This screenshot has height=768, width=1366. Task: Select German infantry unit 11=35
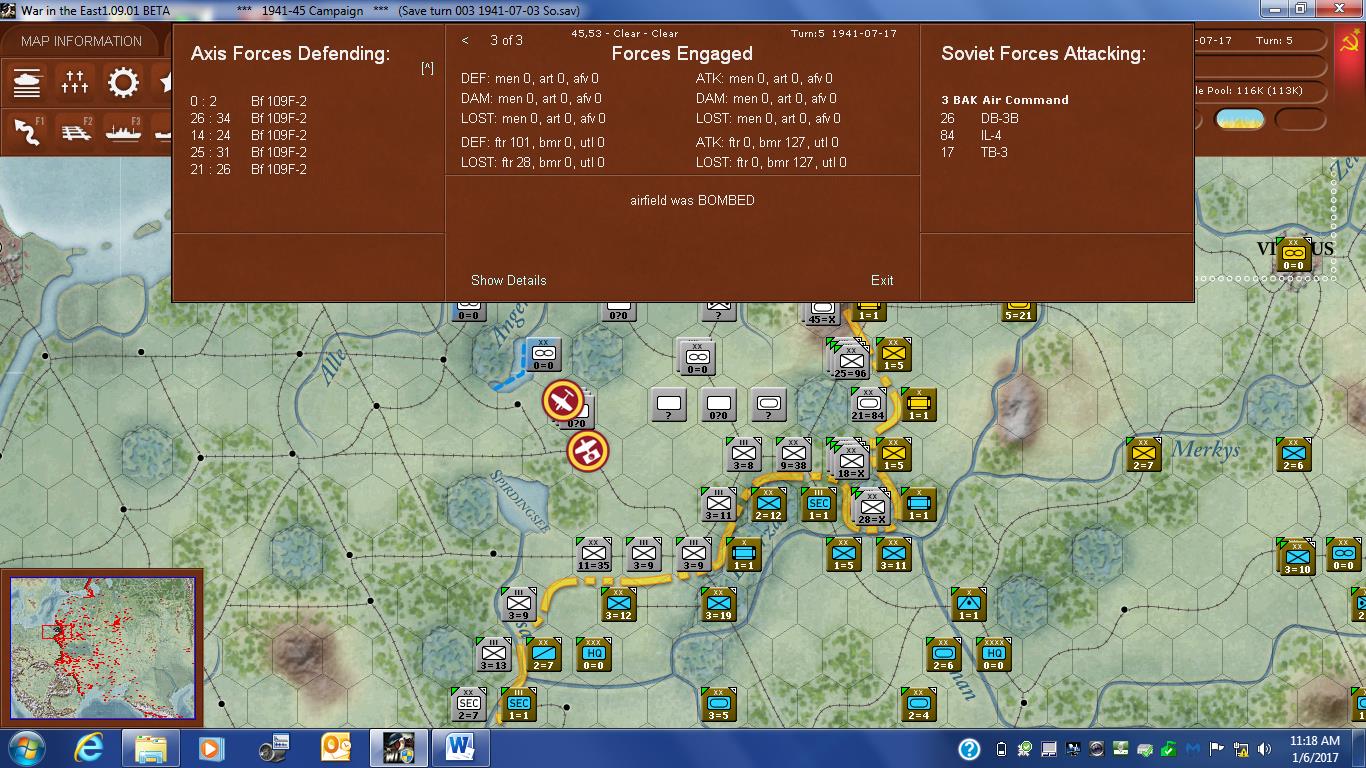click(594, 555)
